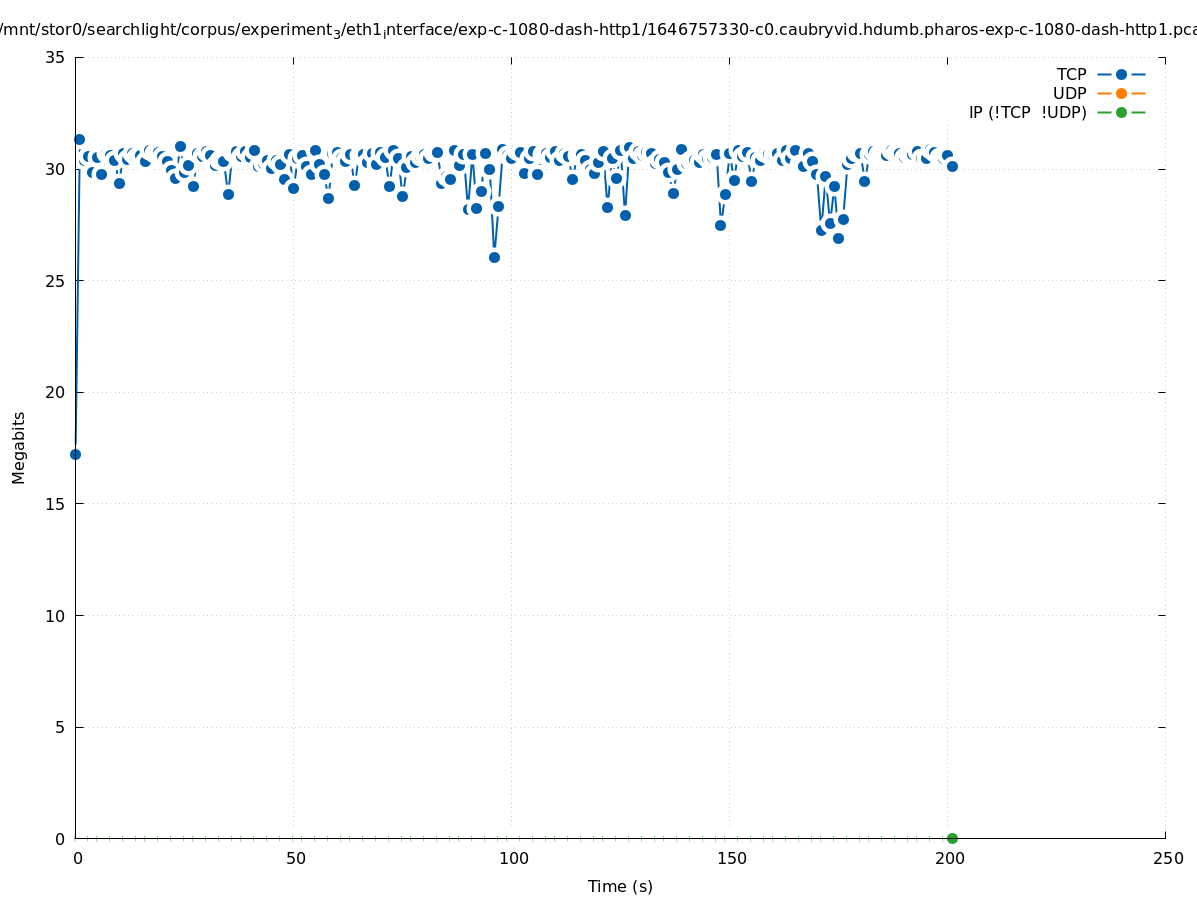Click the 250 tick label on the time axis
Viewport: 1197px width, 900px height.
(1167, 859)
